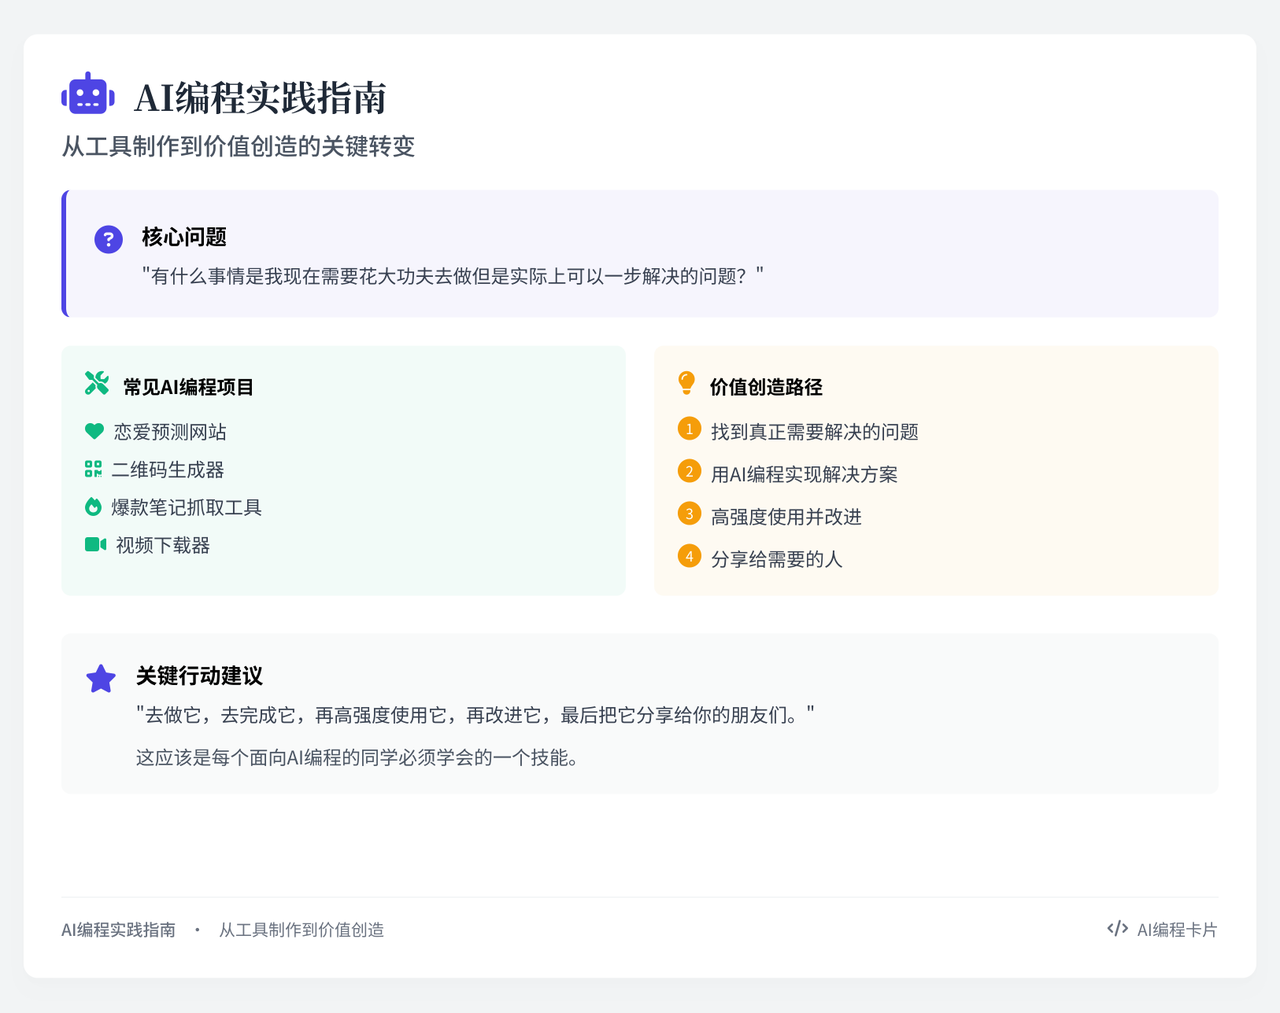Click the AI编程卡片 footer label
This screenshot has height=1013, width=1280.
[1177, 930]
